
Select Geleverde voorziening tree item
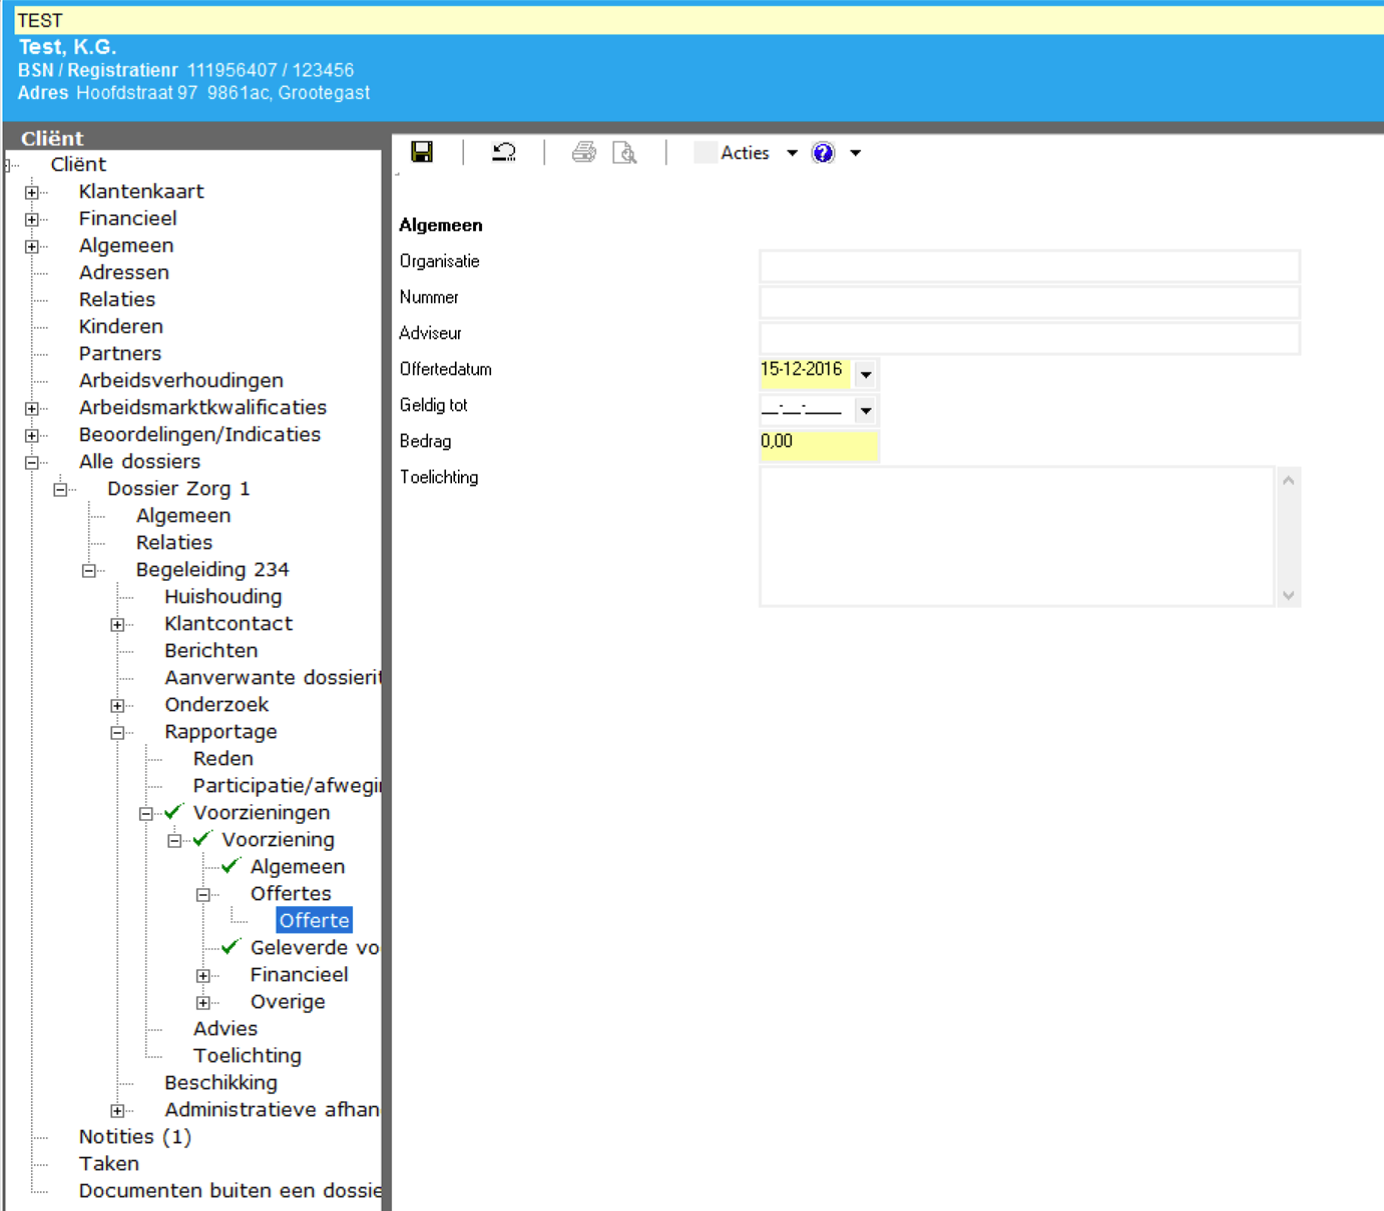[x=314, y=948]
